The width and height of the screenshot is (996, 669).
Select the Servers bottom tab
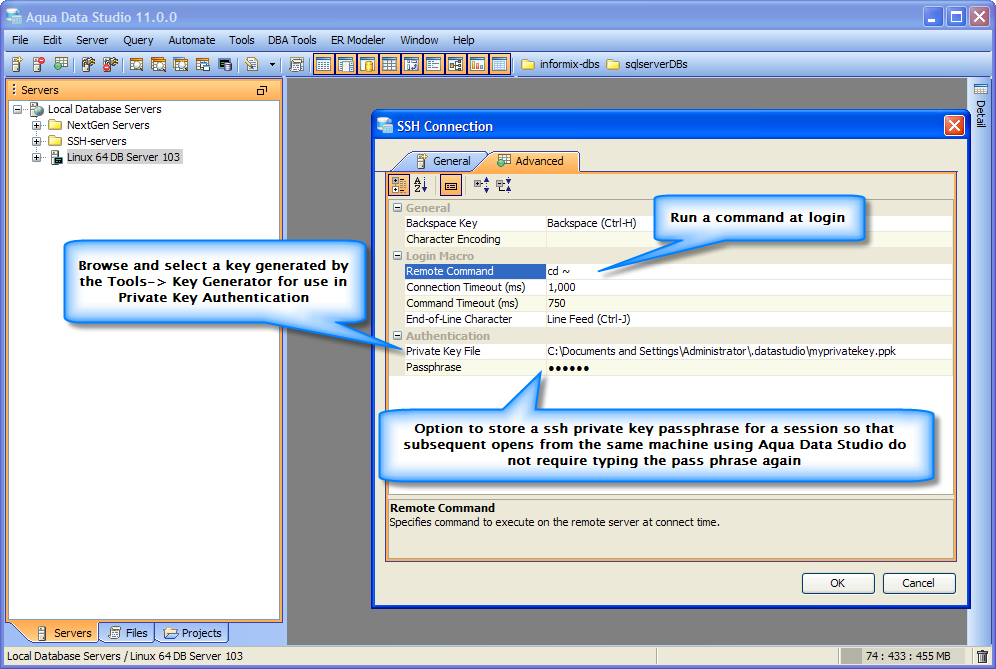64,633
